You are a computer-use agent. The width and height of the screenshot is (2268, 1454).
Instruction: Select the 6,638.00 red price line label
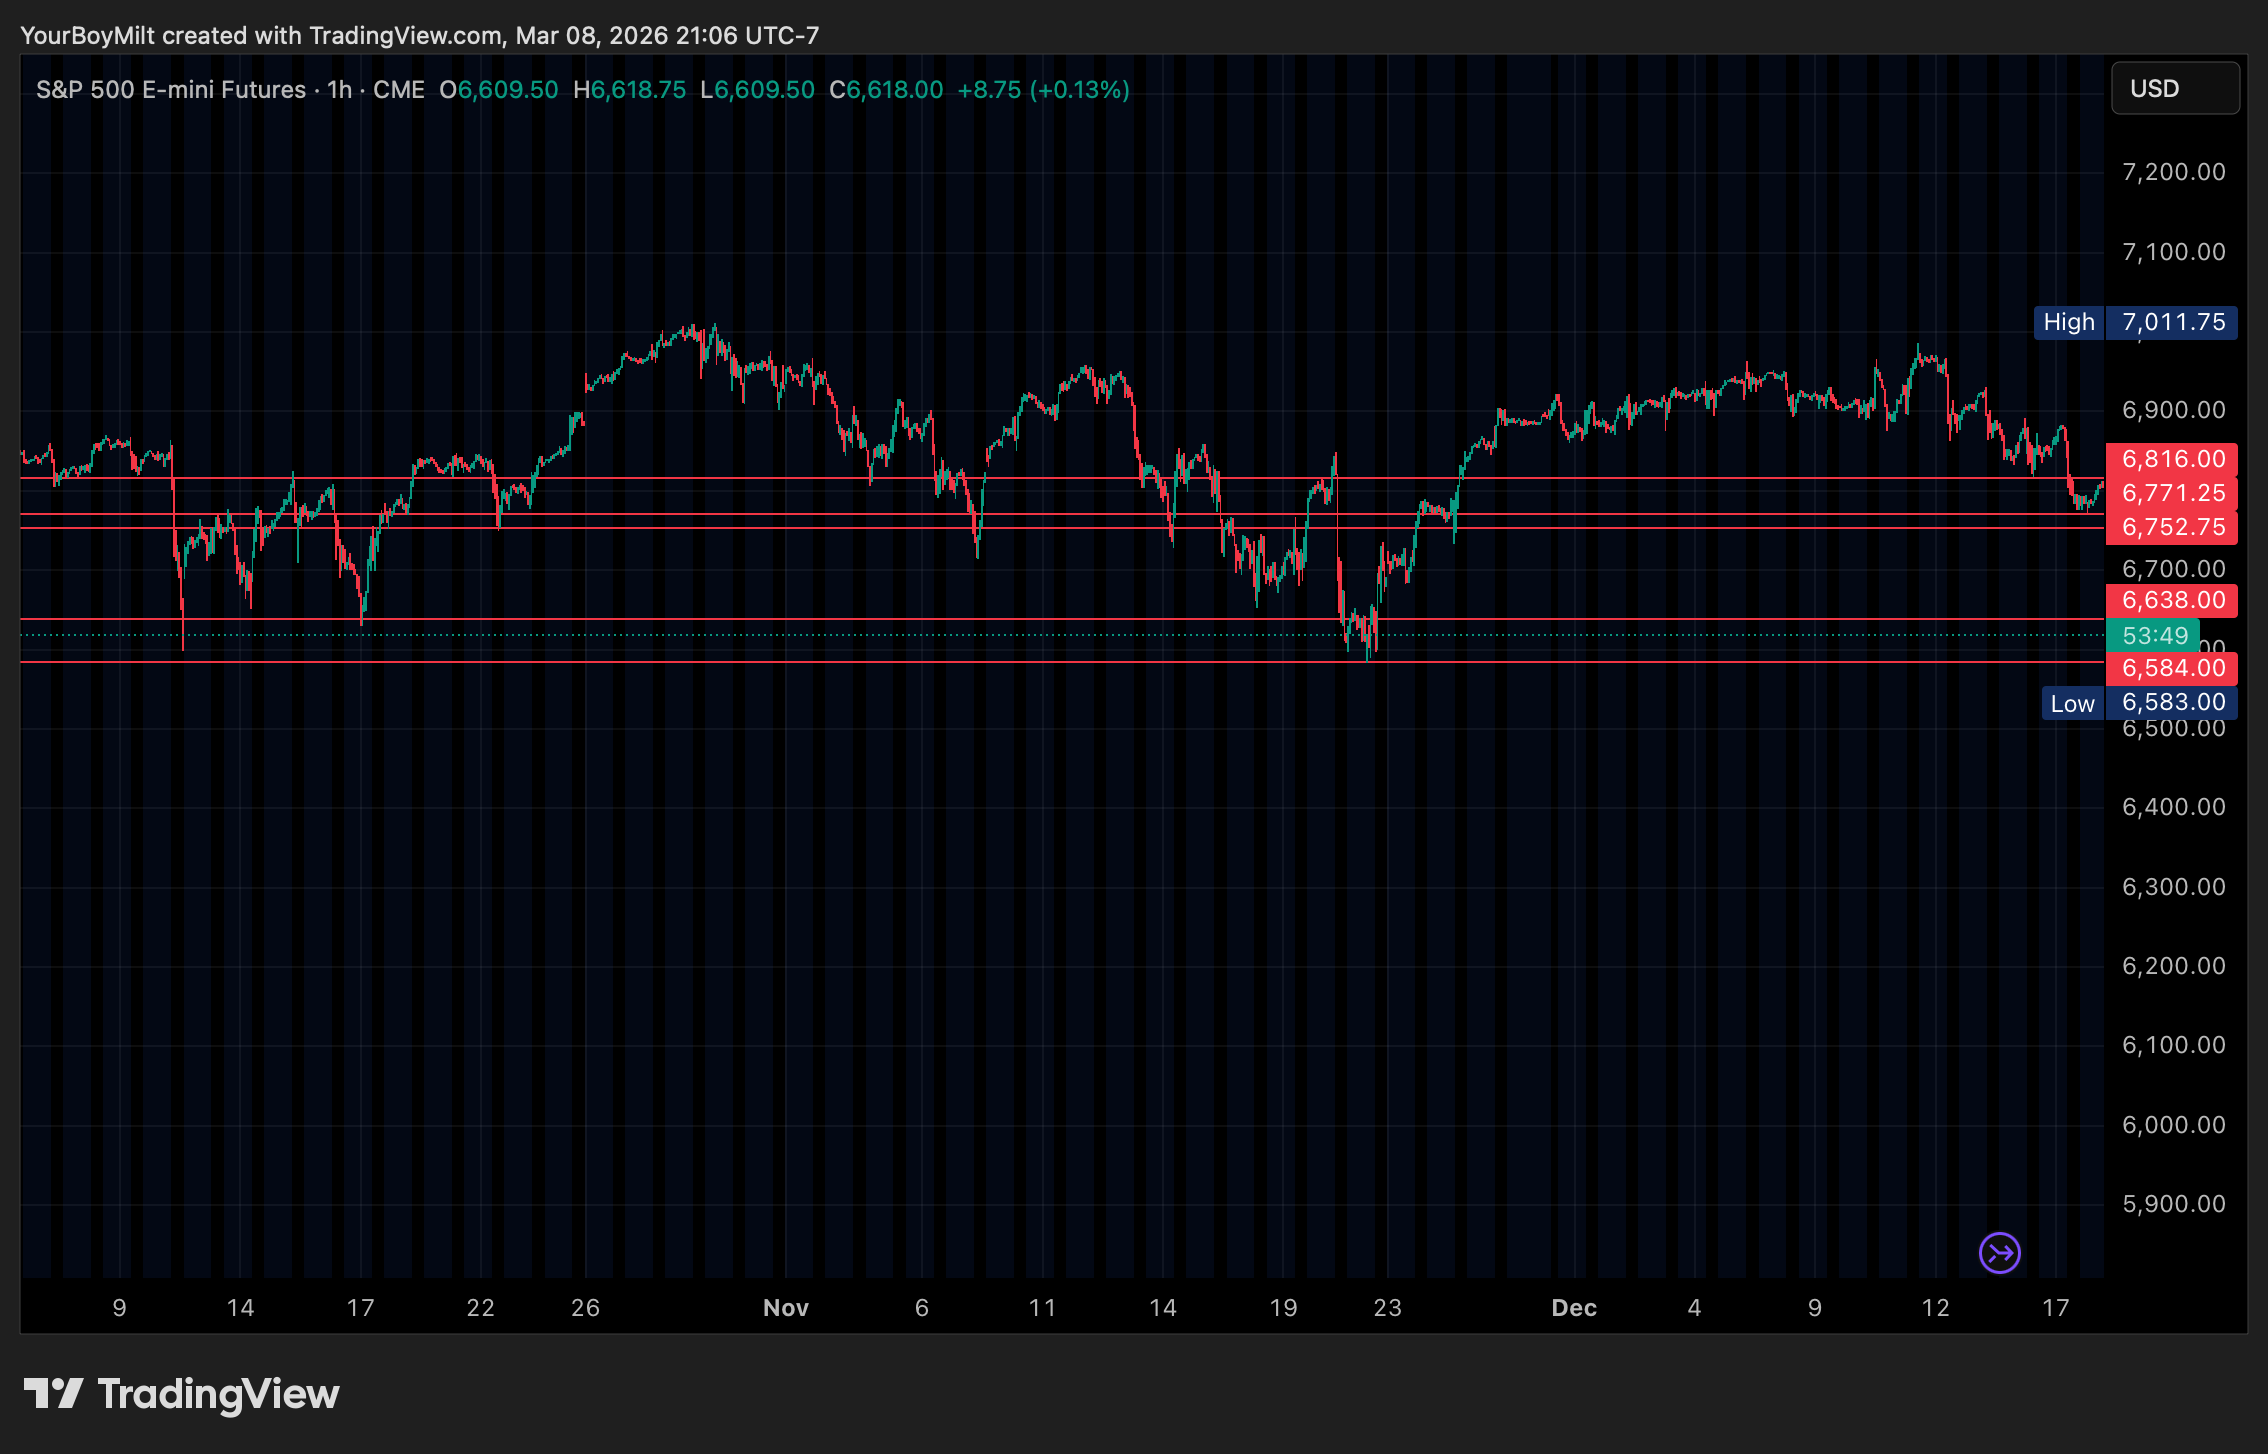point(2172,600)
